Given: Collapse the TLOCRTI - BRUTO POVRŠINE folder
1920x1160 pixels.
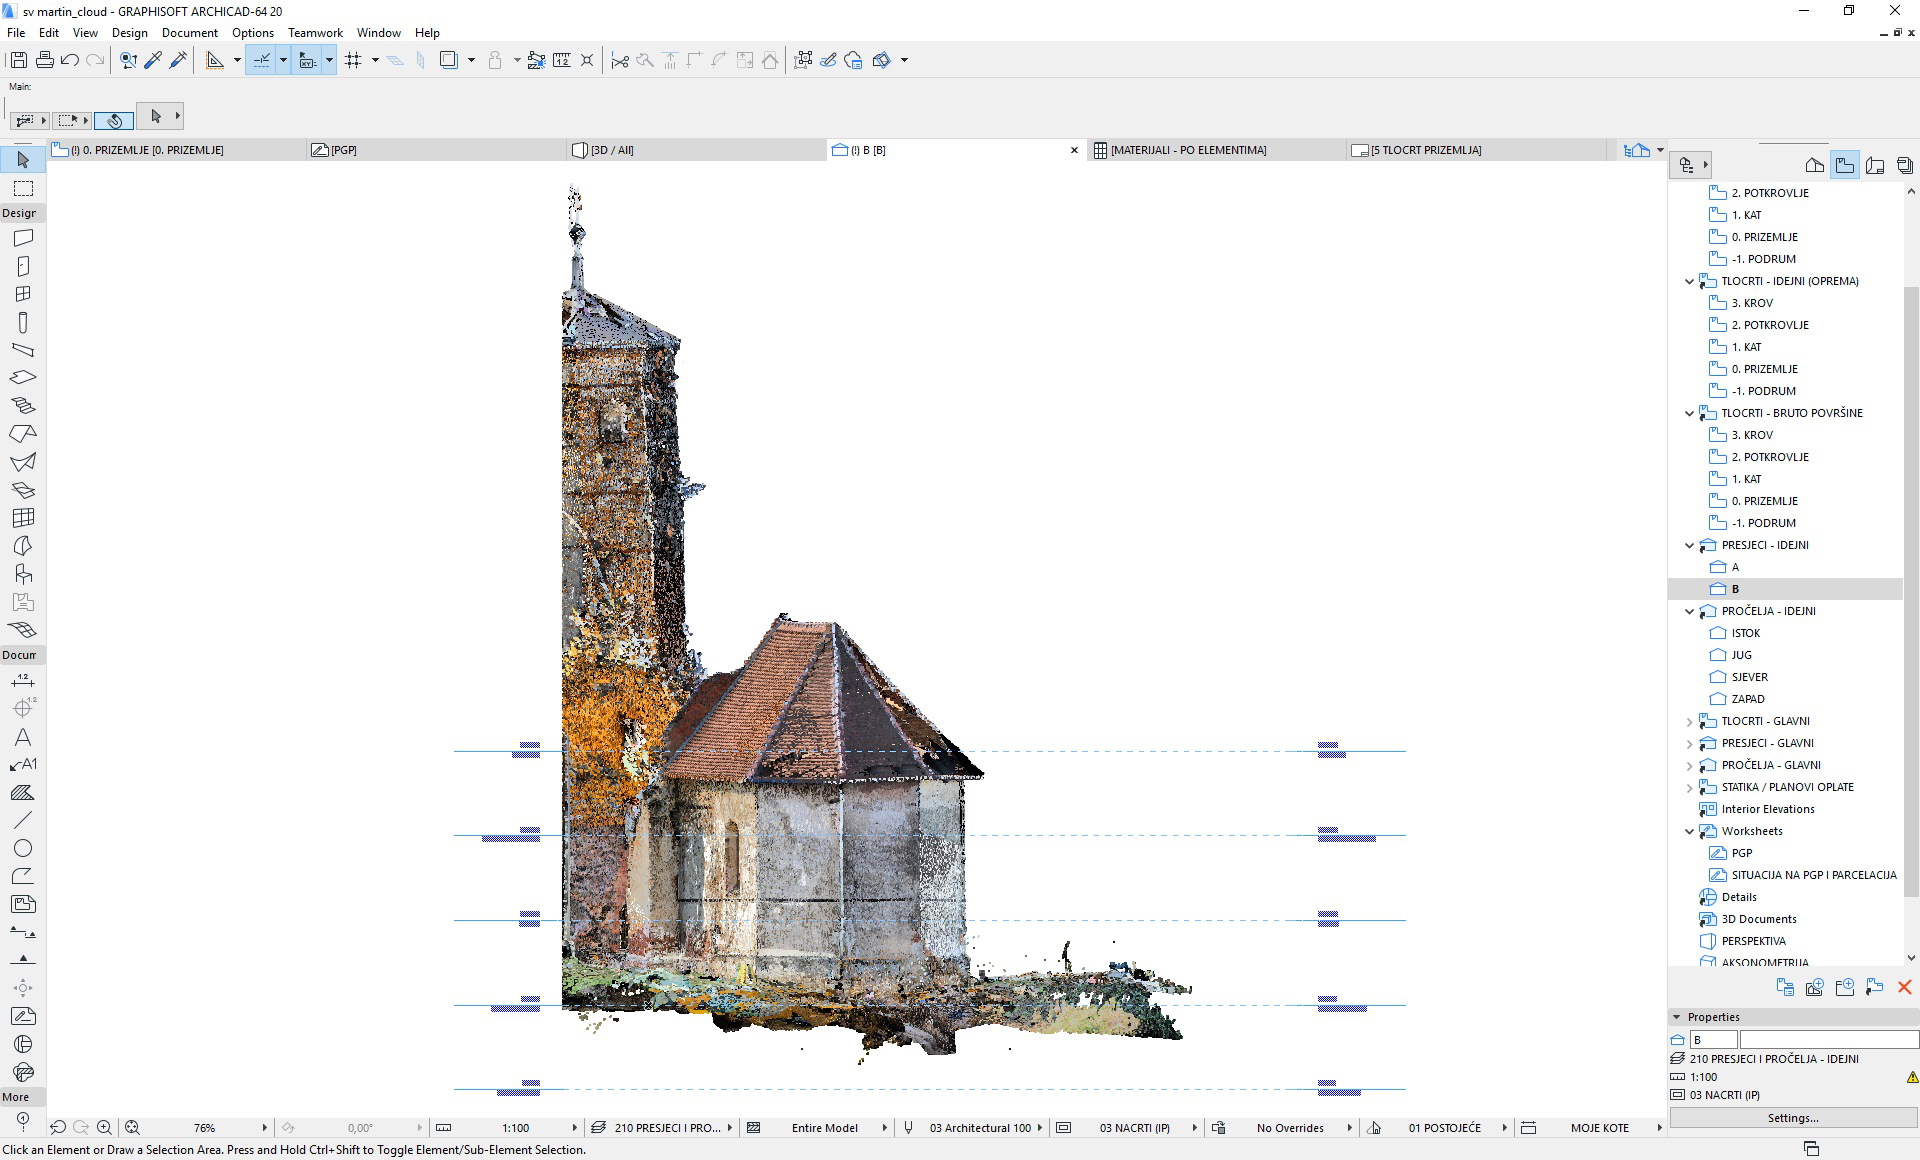Looking at the screenshot, I should tap(1690, 413).
